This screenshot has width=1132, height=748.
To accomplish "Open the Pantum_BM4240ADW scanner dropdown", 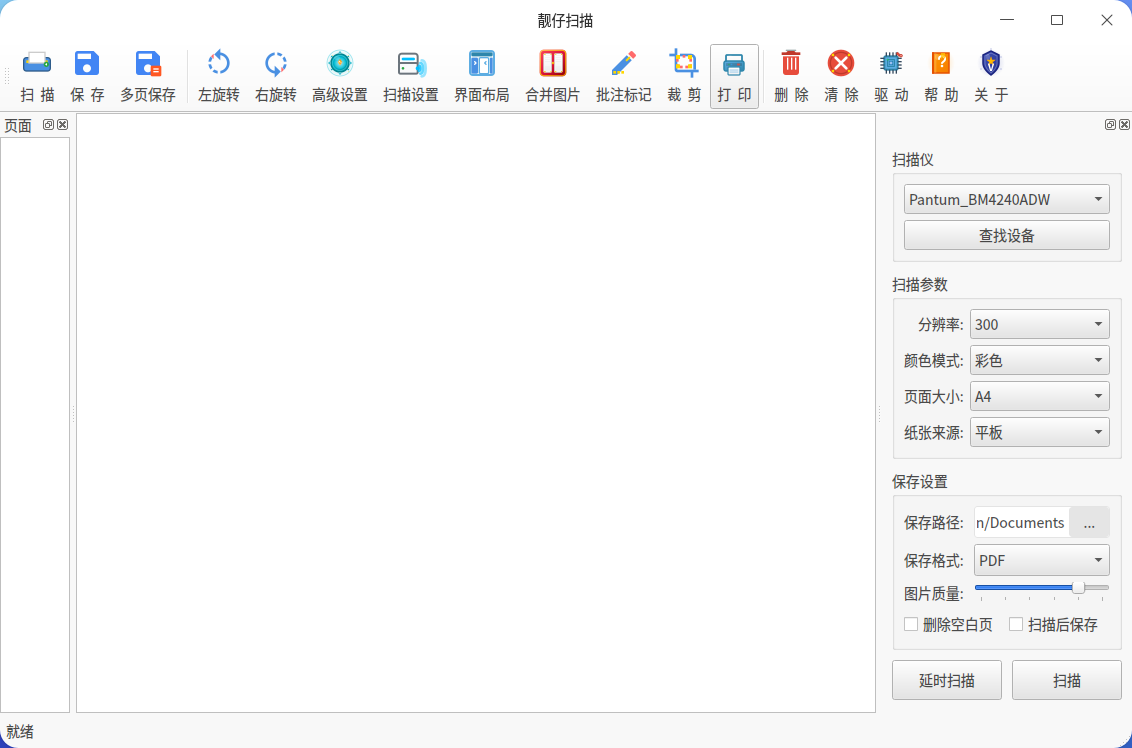I will 1006,199.
